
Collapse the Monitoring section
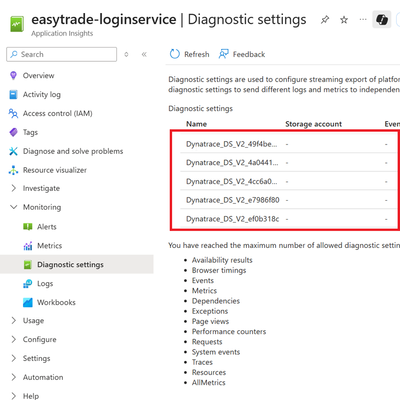coord(14,207)
